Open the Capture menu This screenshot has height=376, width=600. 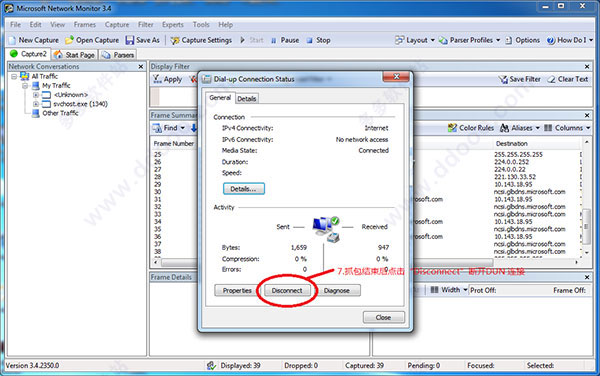[117, 24]
